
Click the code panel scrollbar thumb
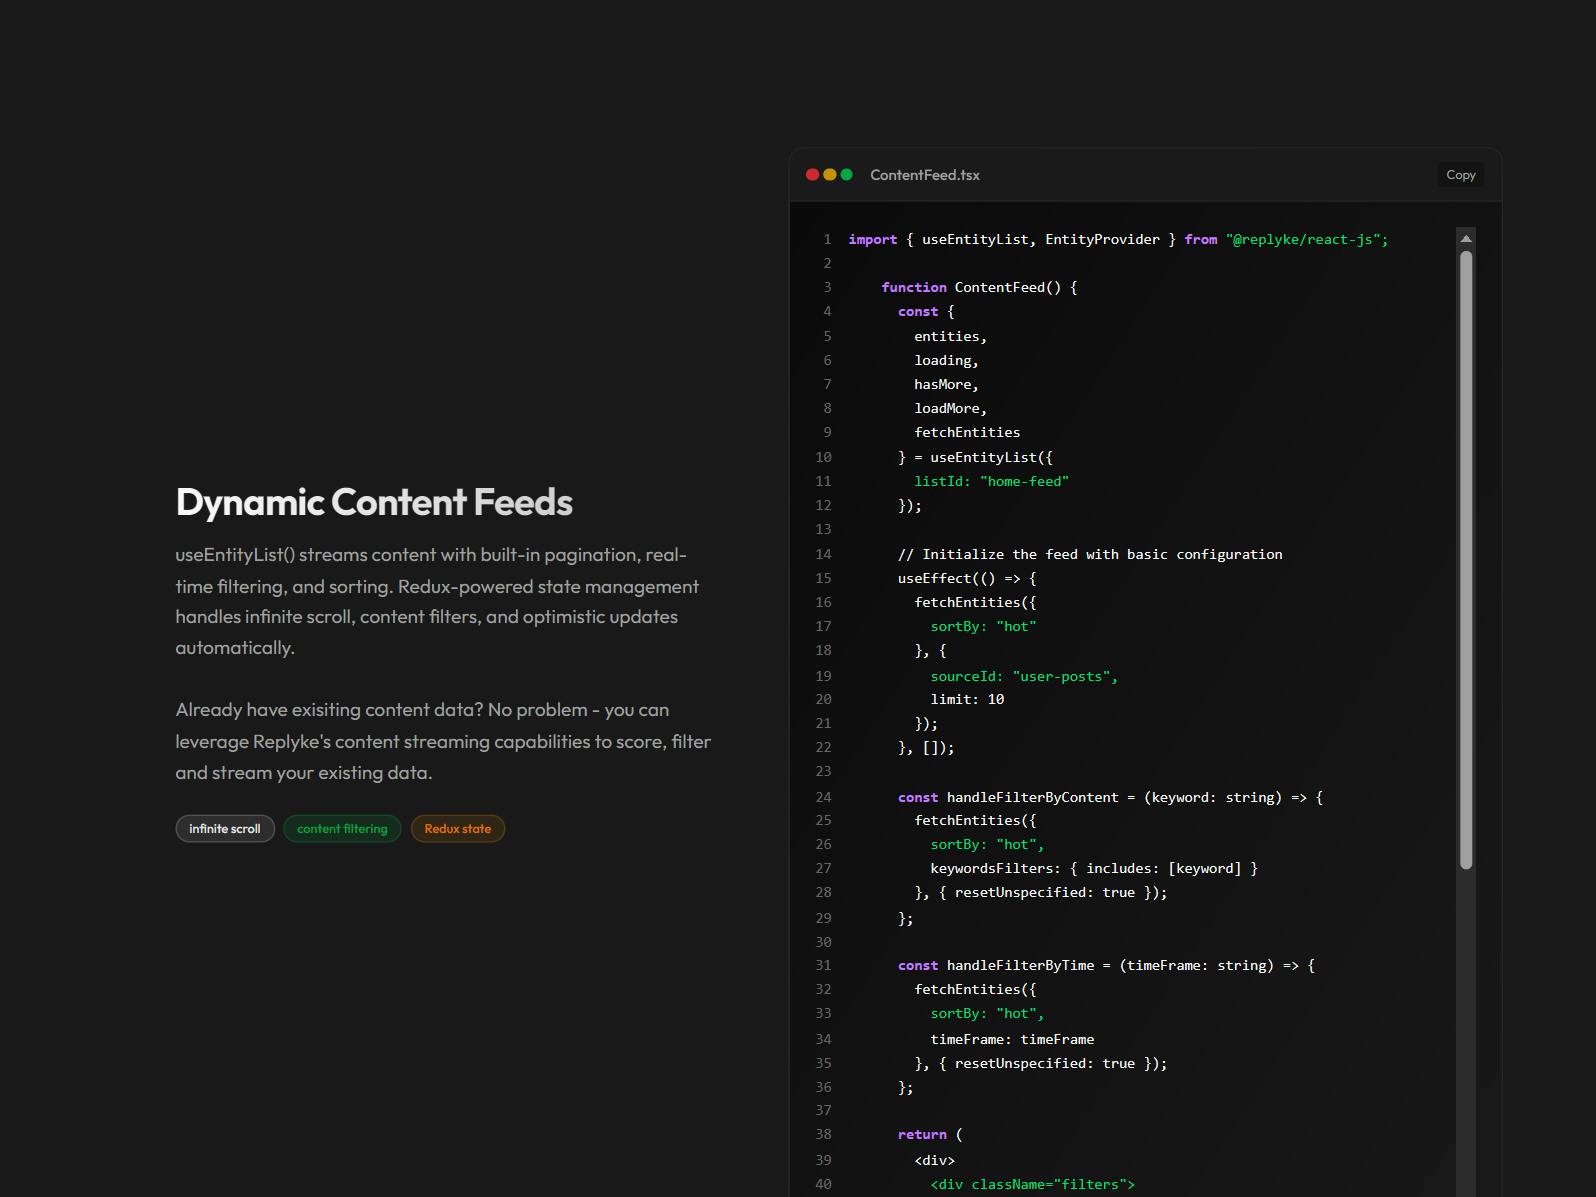tap(1466, 560)
